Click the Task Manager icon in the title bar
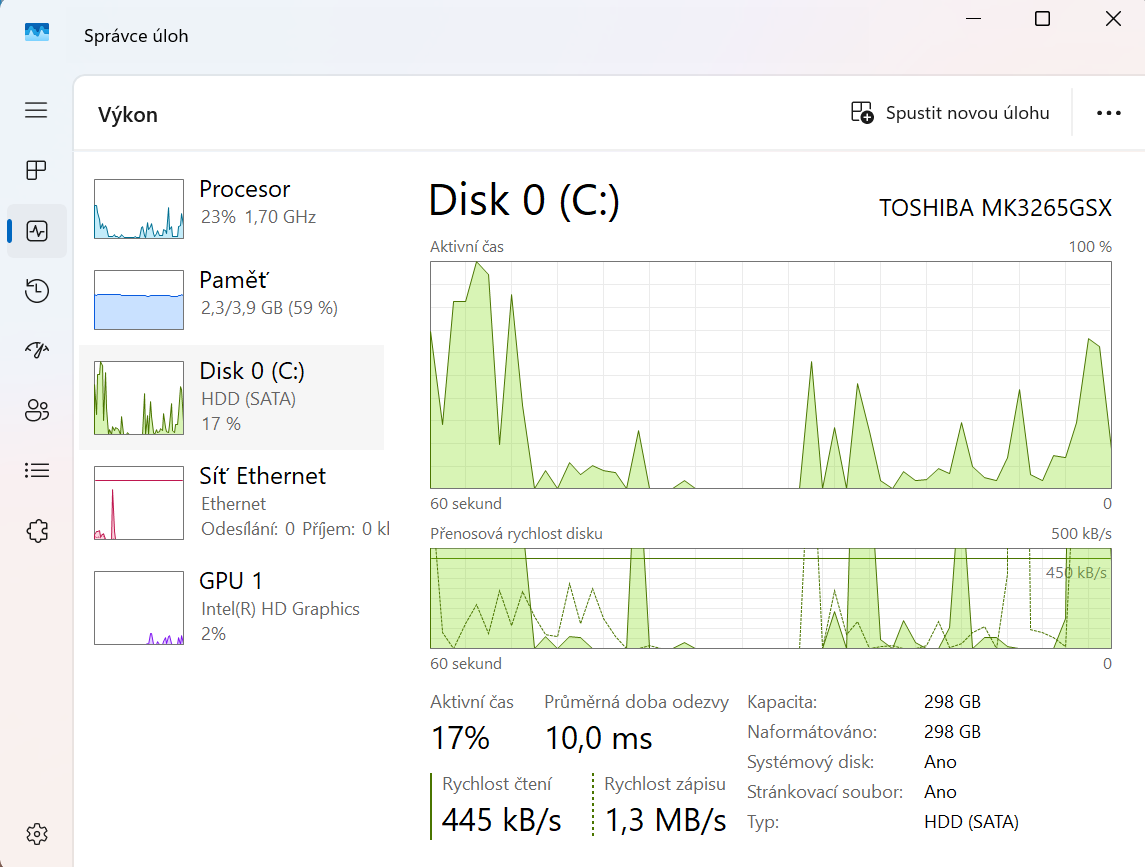This screenshot has height=867, width=1145. [36, 31]
